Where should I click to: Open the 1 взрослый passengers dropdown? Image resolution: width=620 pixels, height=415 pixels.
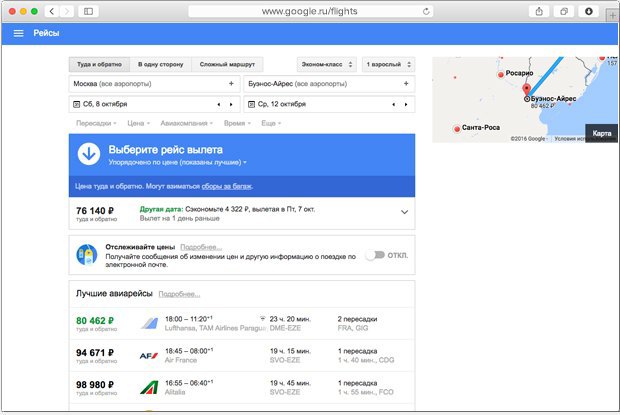pos(388,64)
